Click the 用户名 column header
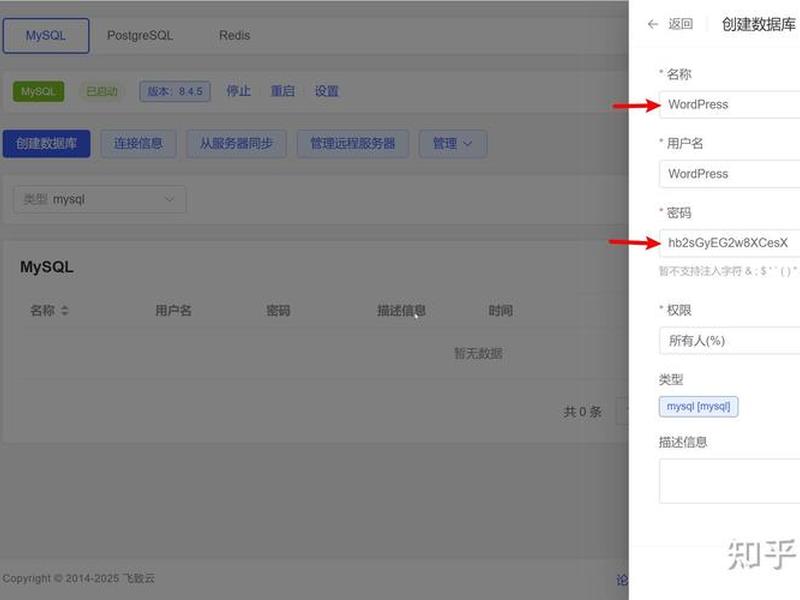The image size is (800, 600). tap(173, 310)
